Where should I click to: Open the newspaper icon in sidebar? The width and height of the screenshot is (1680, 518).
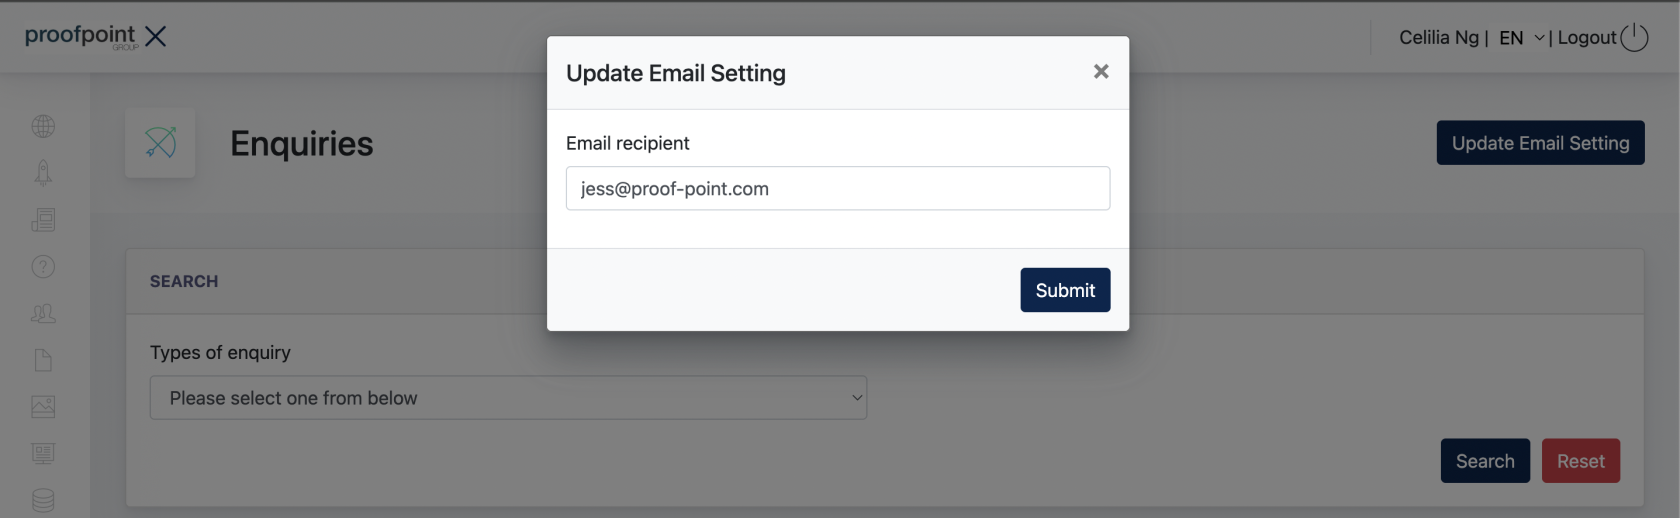tap(43, 220)
